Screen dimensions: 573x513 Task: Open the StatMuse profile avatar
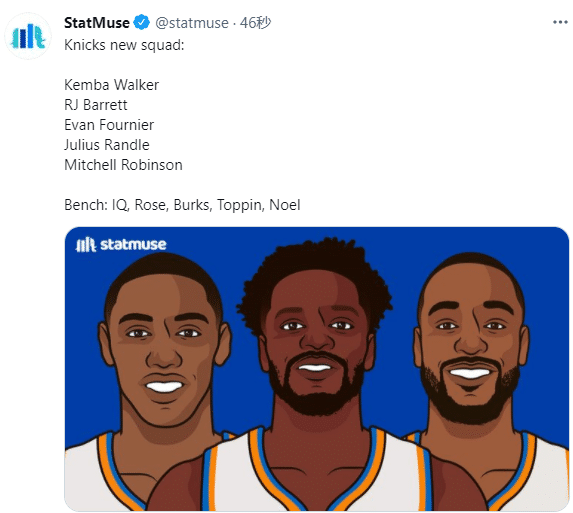(28, 36)
